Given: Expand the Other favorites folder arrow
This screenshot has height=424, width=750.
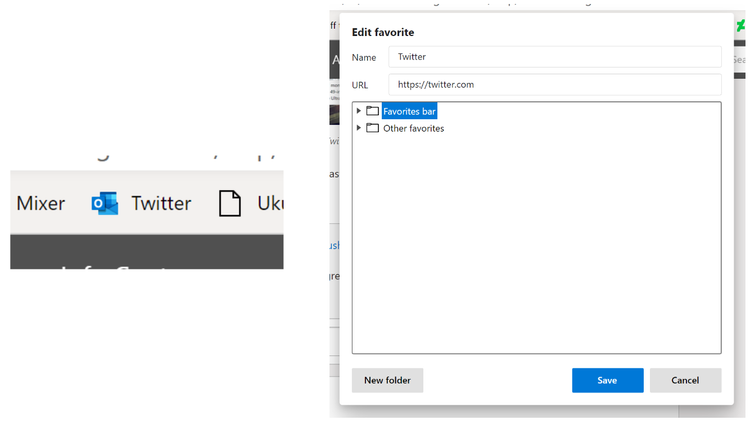Looking at the screenshot, I should pos(358,128).
